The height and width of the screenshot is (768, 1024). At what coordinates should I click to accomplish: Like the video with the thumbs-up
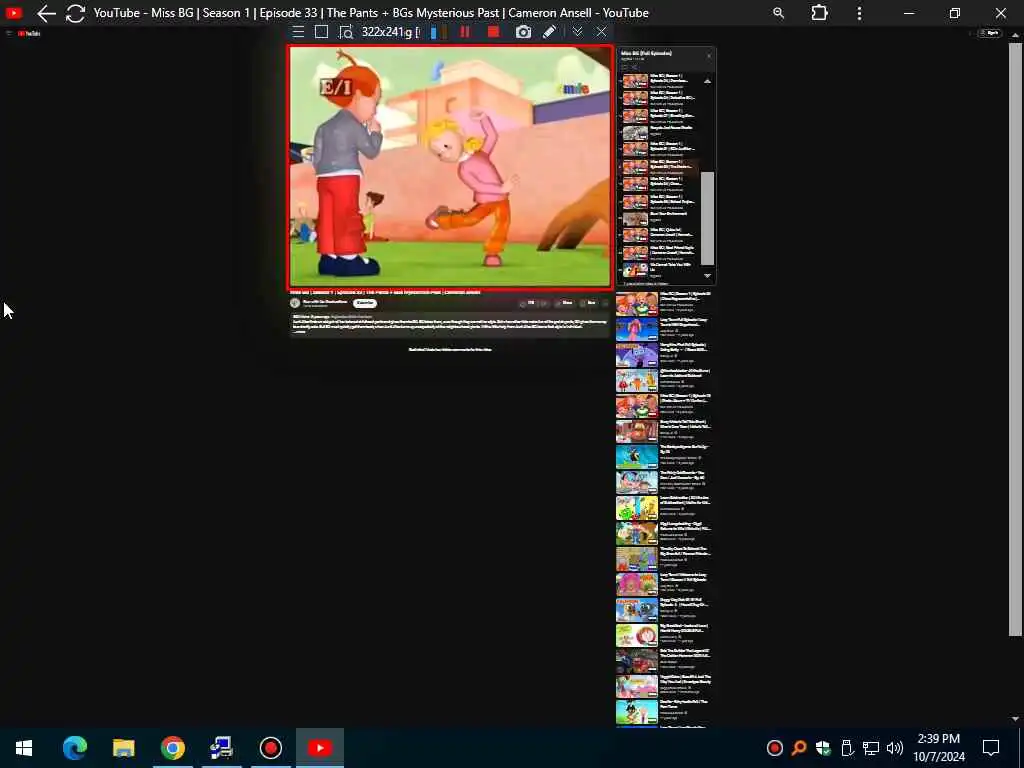[527, 303]
